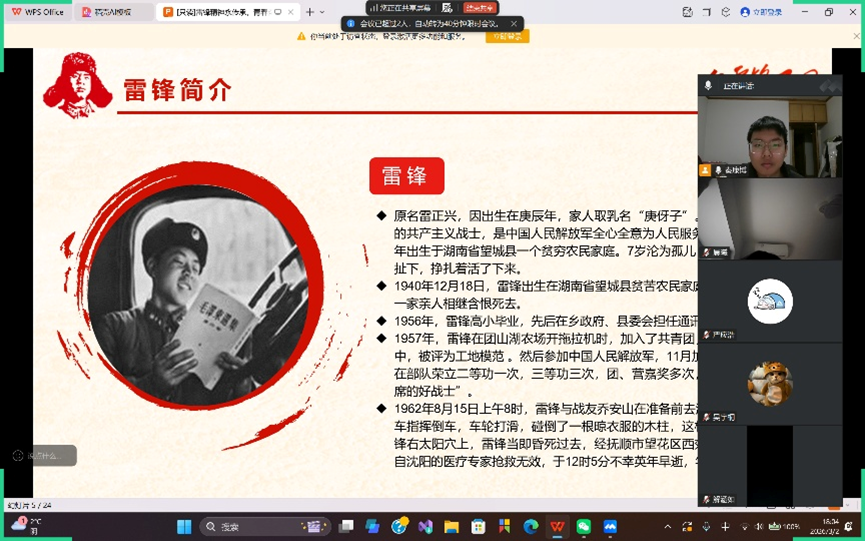The height and width of the screenshot is (541, 865).
Task: Select the speaker's video thumbnail
Action: [x=769, y=137]
